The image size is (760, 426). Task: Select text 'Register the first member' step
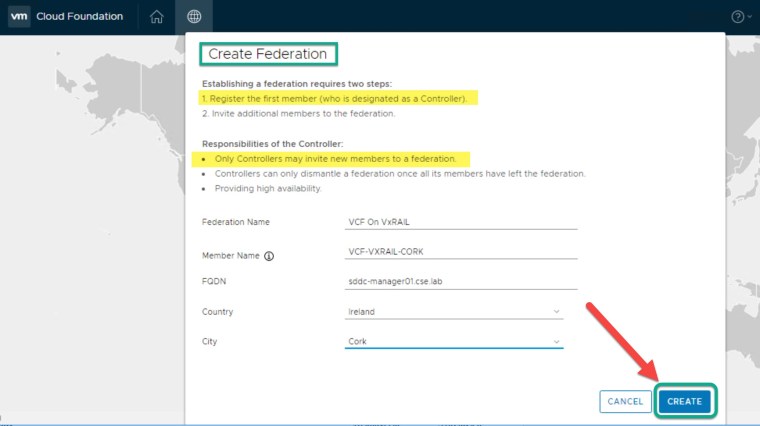pos(334,98)
